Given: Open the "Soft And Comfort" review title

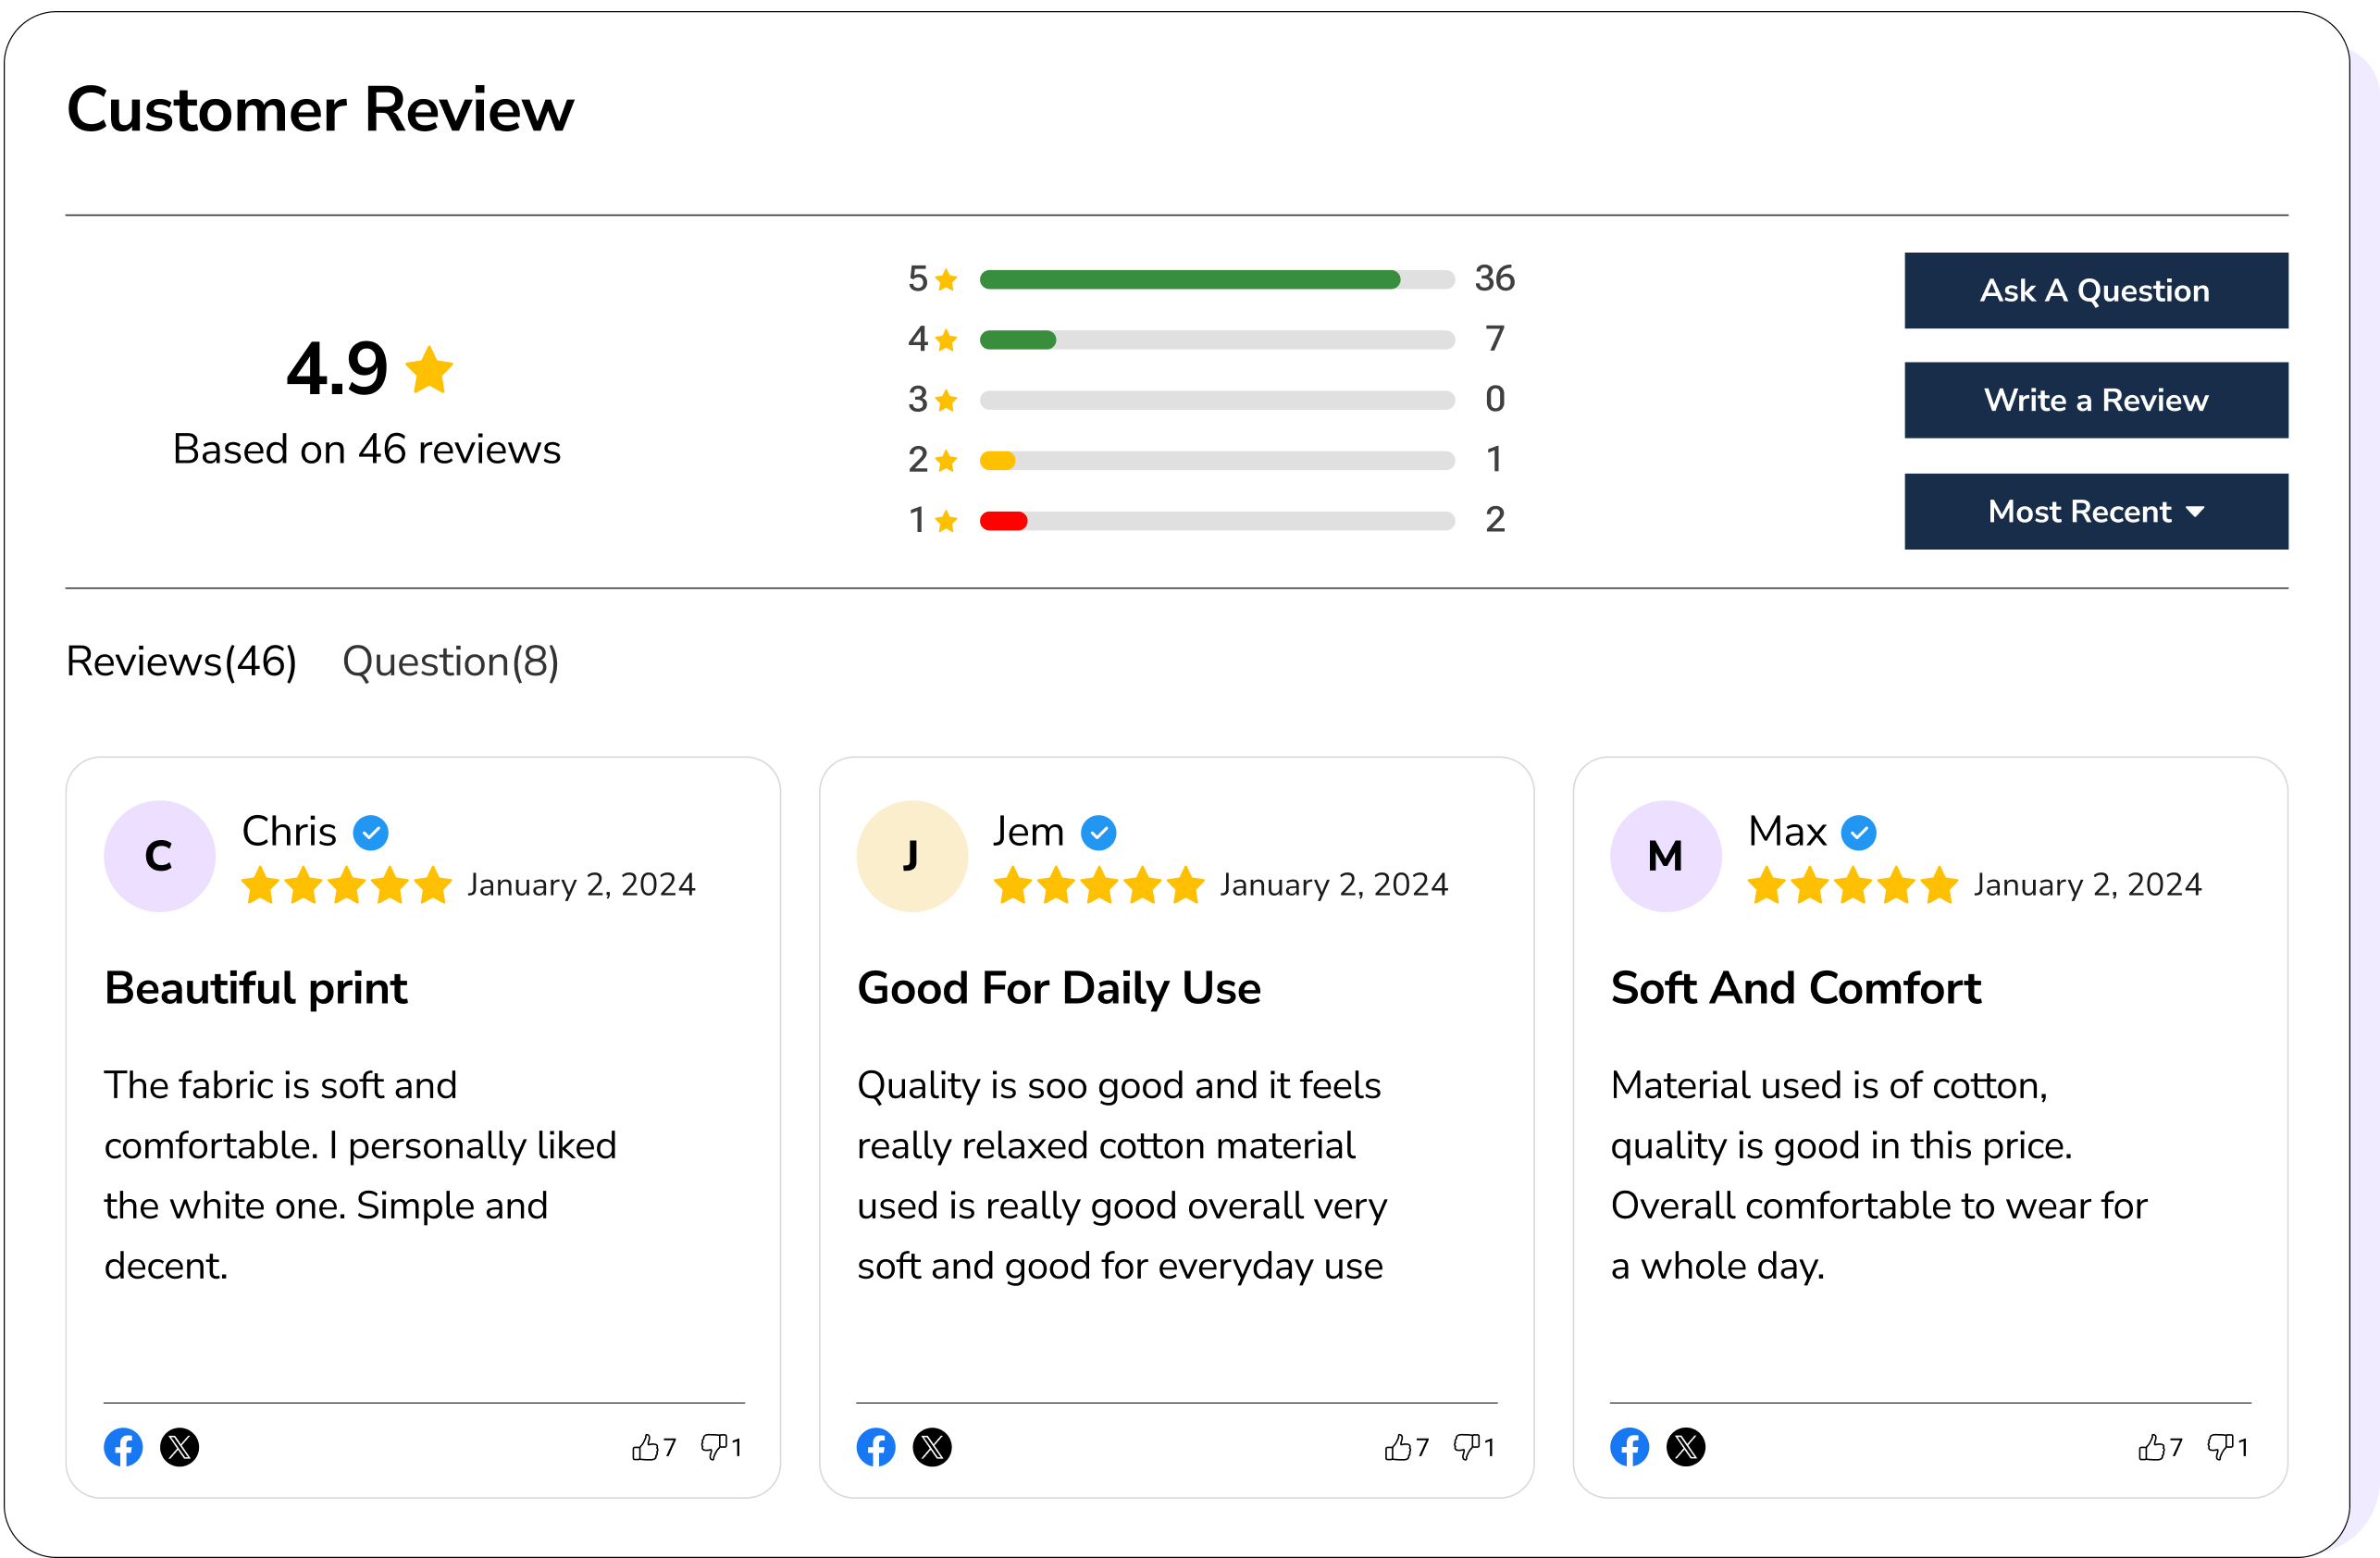Looking at the screenshot, I should tap(1796, 989).
